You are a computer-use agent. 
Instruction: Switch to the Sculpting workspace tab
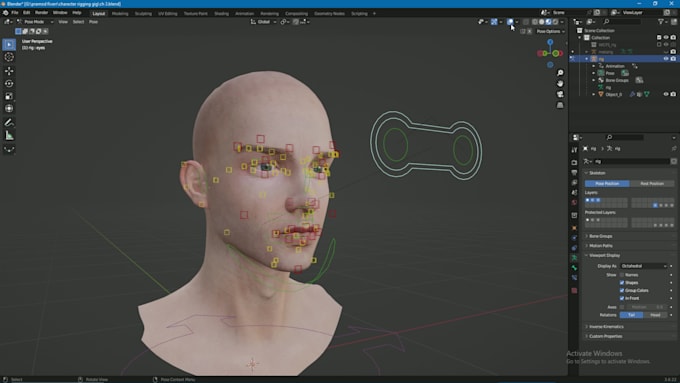coord(143,13)
